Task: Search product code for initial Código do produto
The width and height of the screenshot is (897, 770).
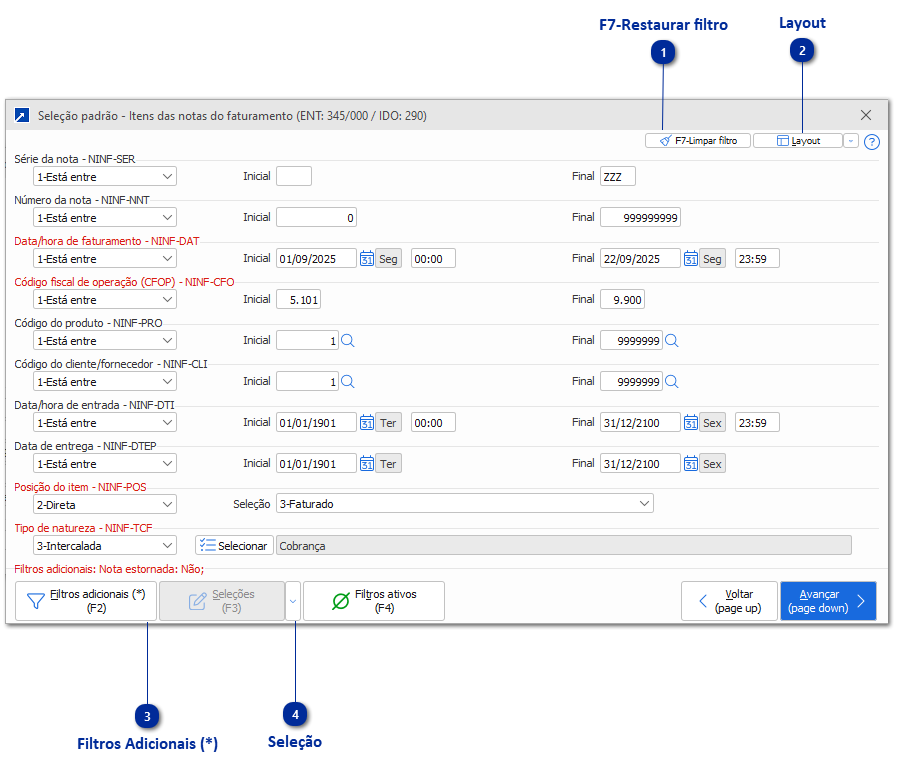Action: [x=348, y=340]
